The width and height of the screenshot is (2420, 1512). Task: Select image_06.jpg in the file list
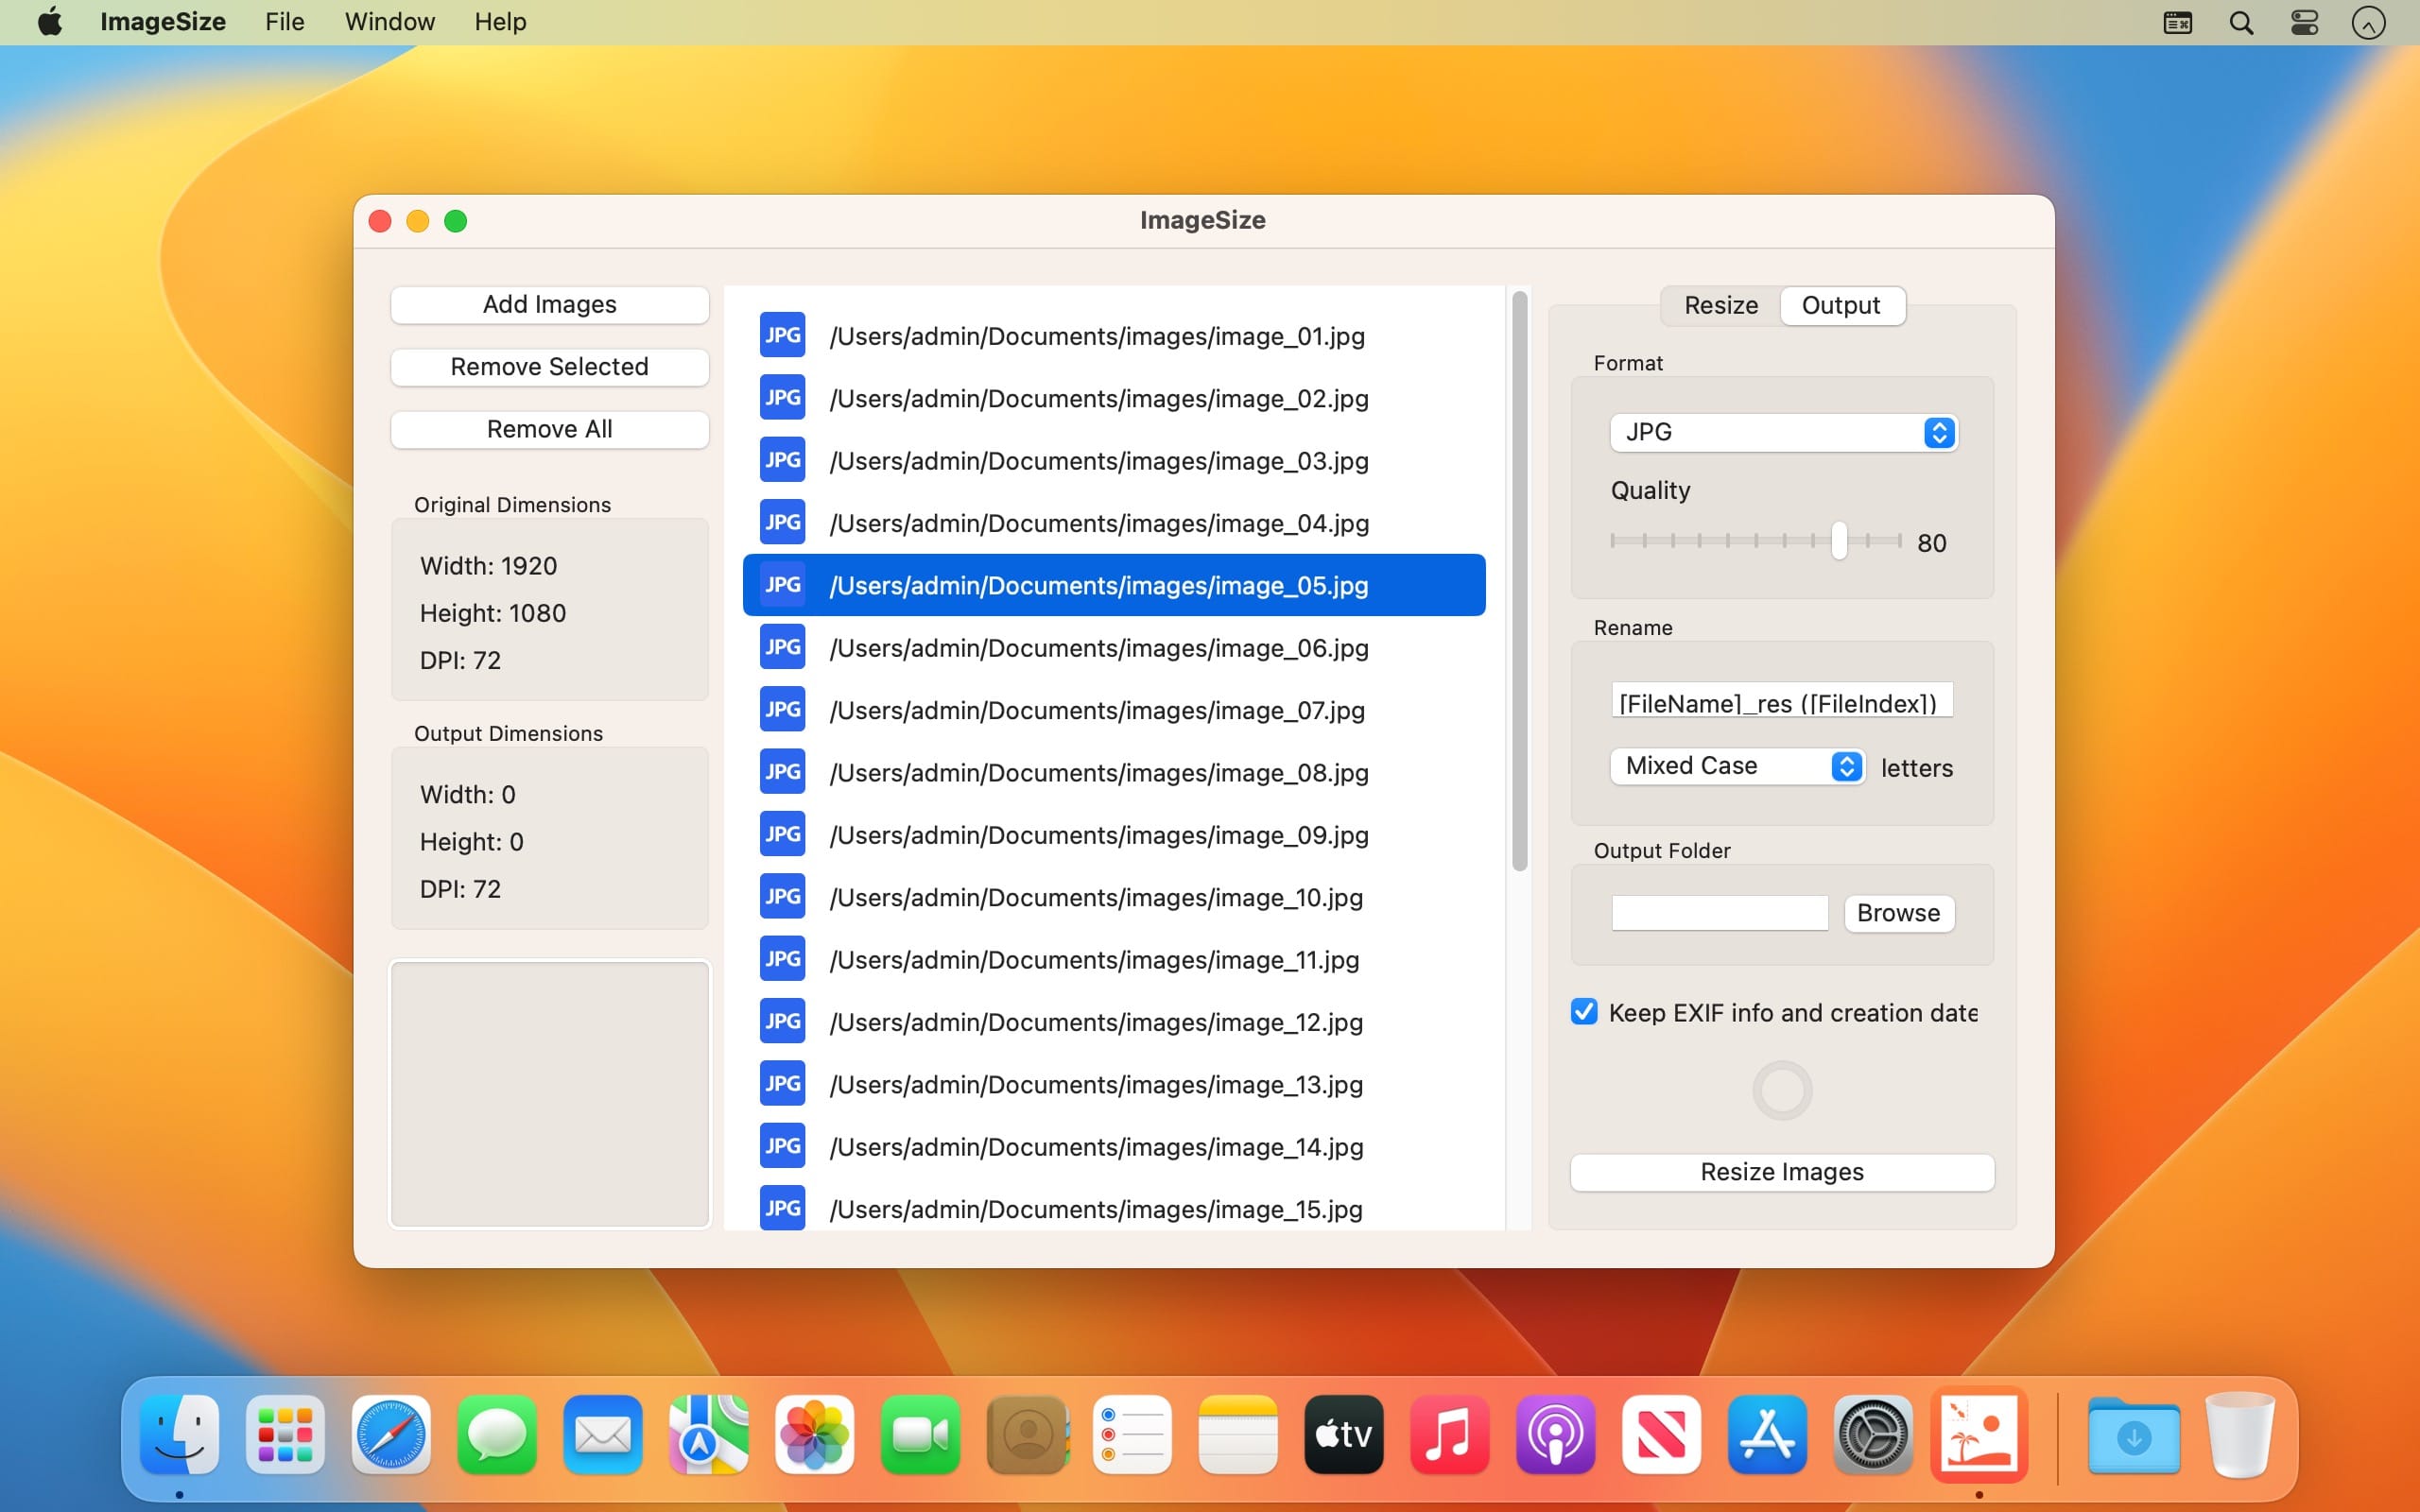click(1114, 648)
